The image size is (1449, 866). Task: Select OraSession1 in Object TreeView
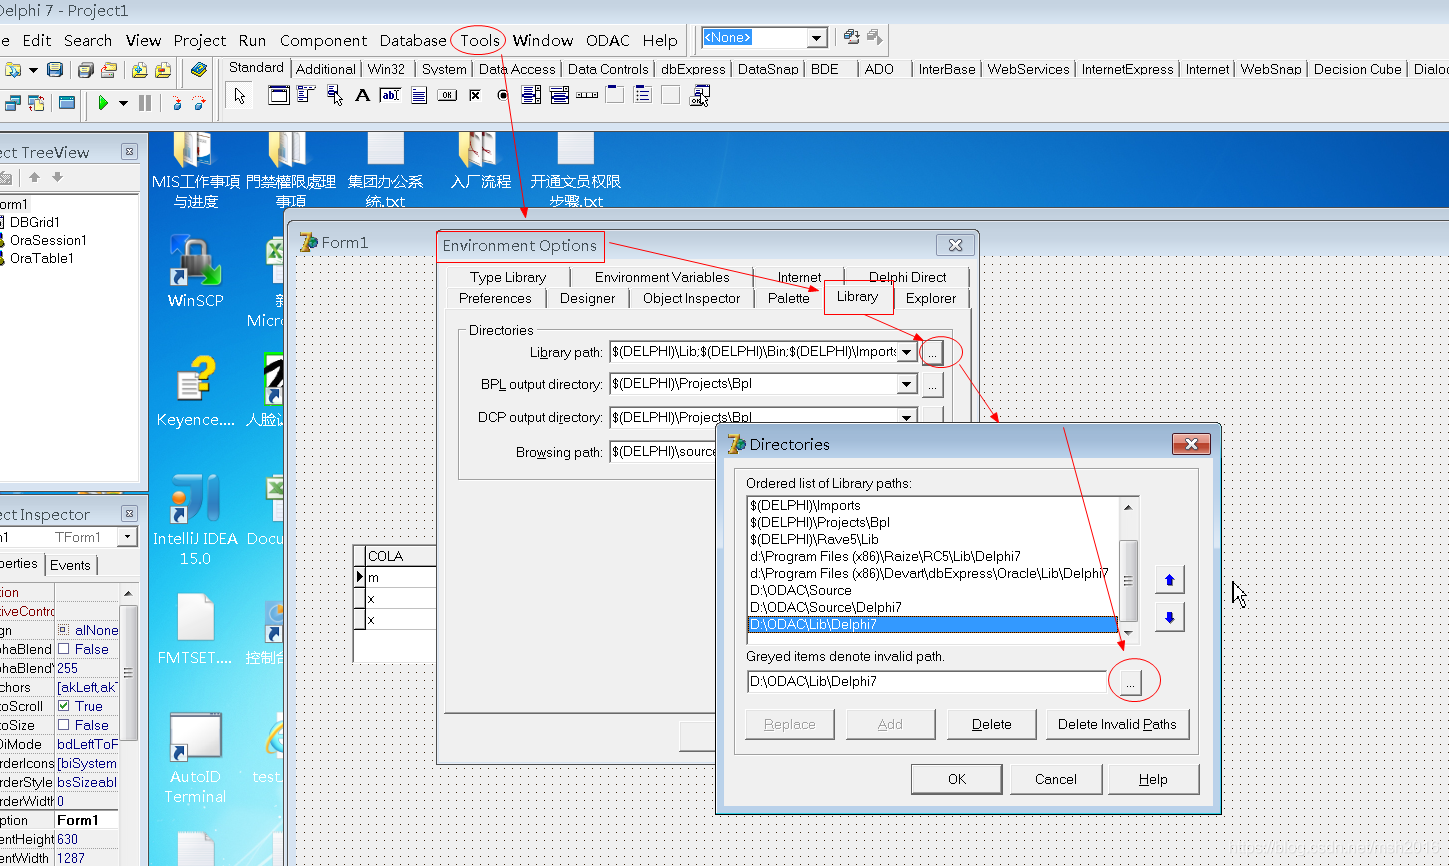coord(48,240)
